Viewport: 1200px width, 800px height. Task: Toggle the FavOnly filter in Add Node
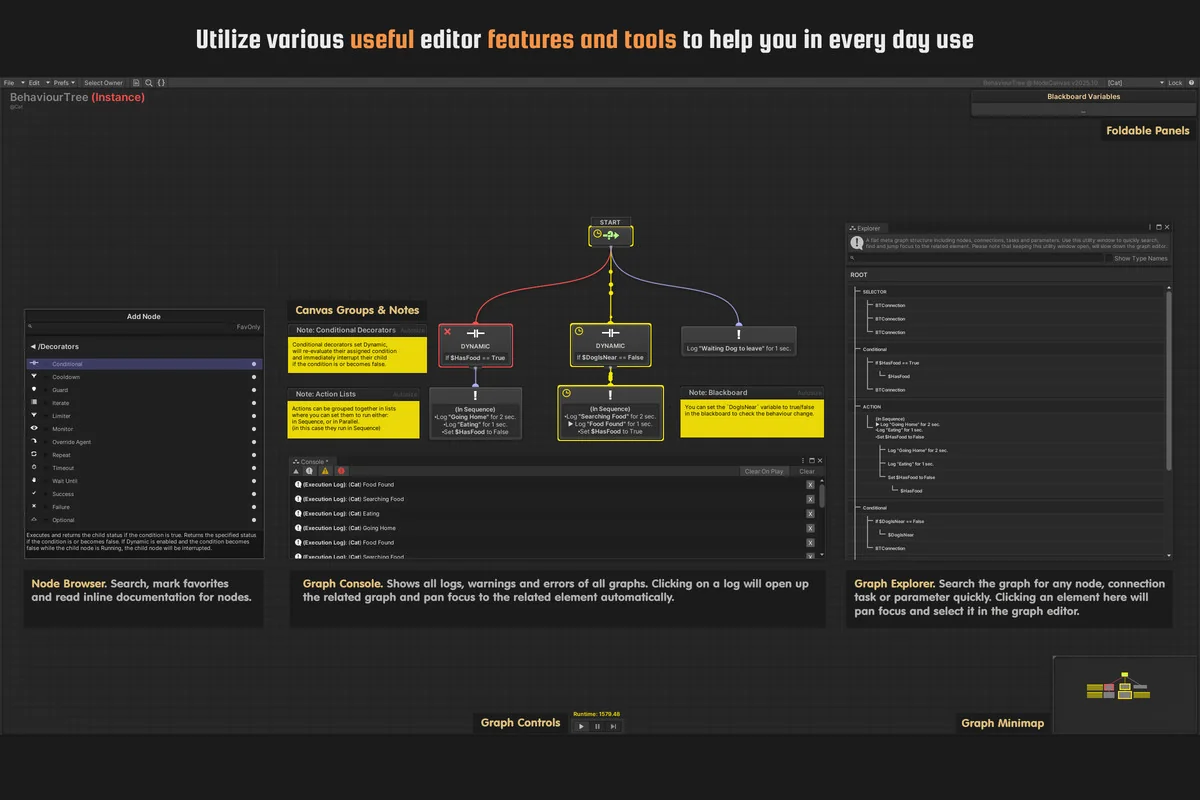click(x=248, y=327)
